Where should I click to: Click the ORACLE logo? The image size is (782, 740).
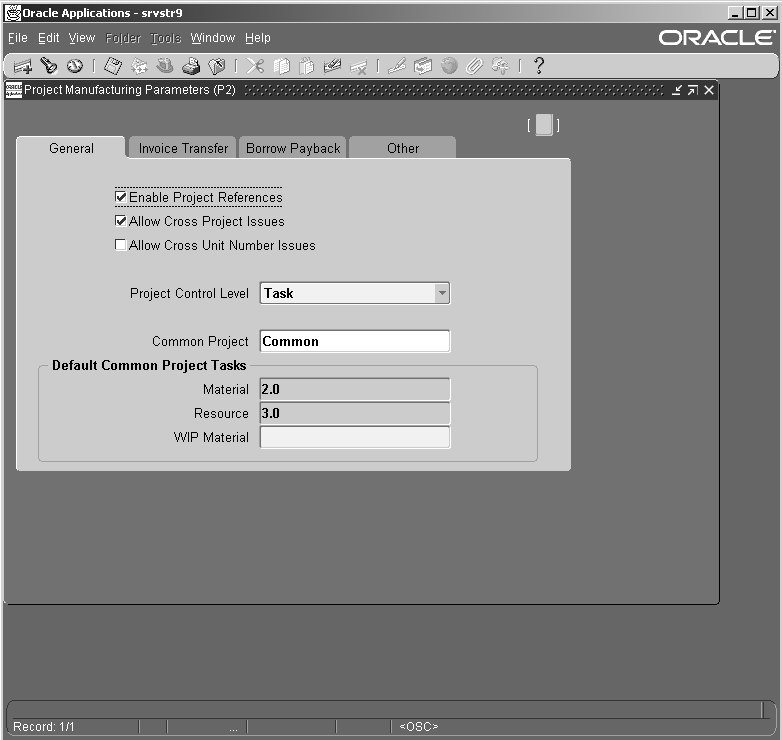(x=717, y=38)
